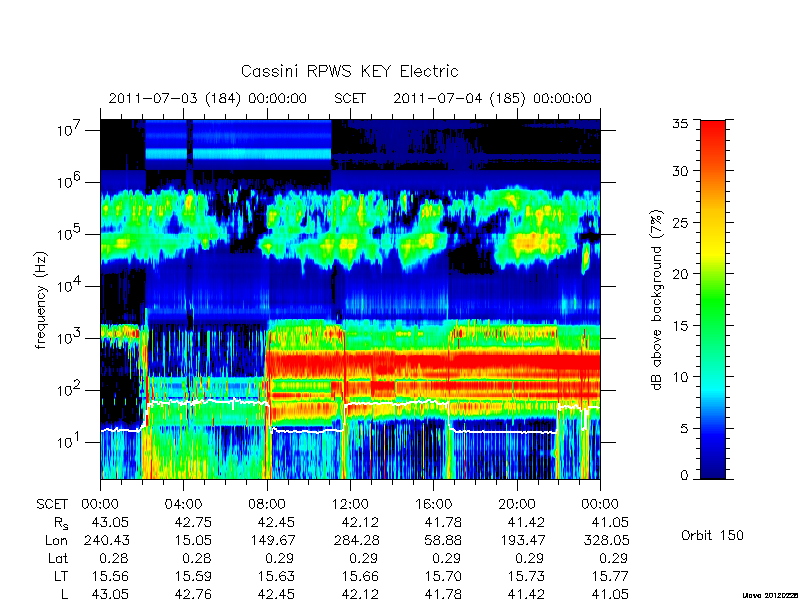This screenshot has width=800, height=600.
Task: Click the Lon value '193.47'
Action: click(522, 540)
